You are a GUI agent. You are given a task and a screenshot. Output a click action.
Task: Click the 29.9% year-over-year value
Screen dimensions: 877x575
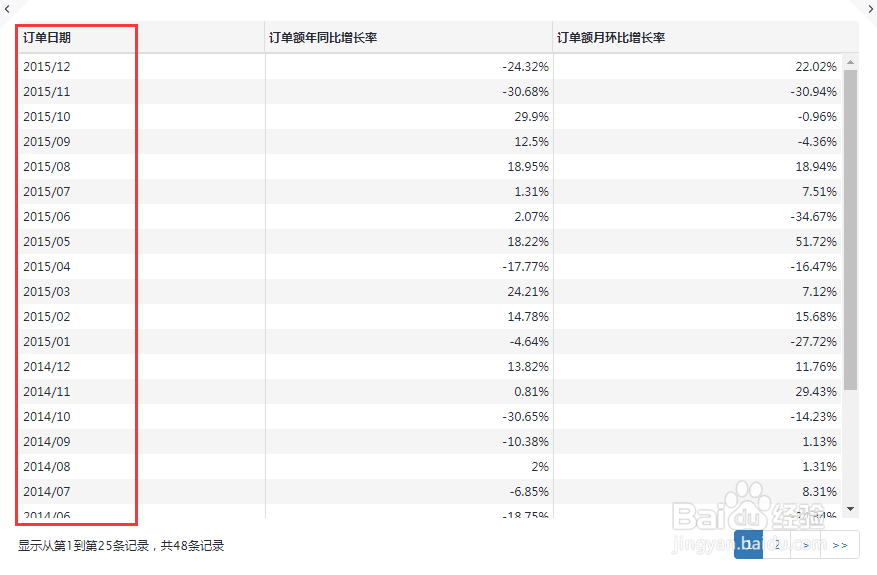530,117
